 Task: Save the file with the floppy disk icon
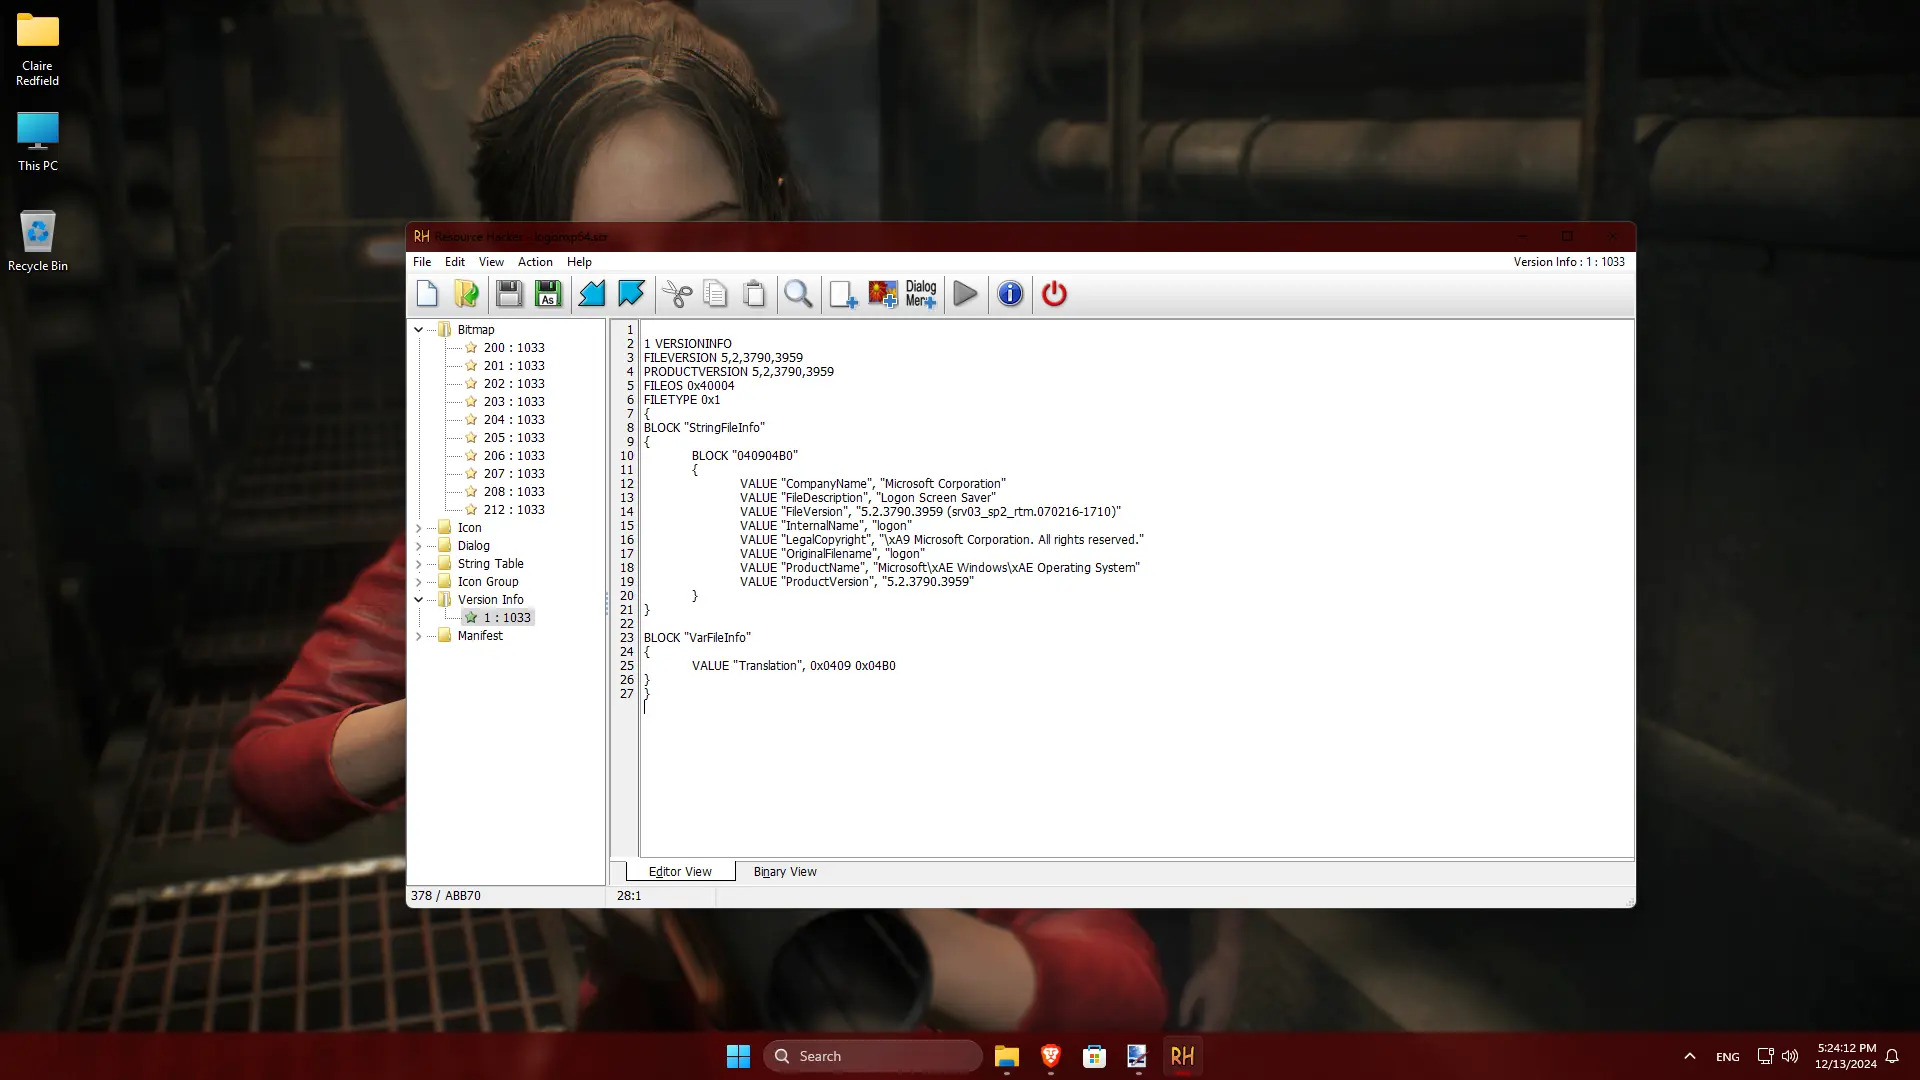tap(509, 294)
